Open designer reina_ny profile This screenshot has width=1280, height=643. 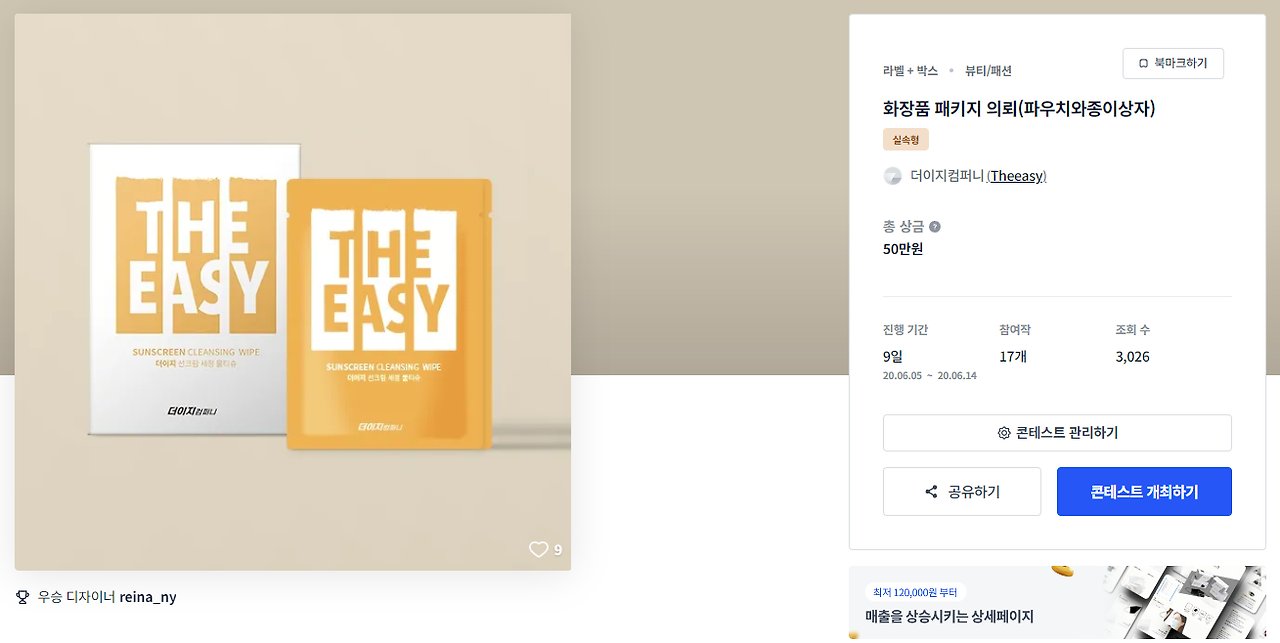[148, 597]
